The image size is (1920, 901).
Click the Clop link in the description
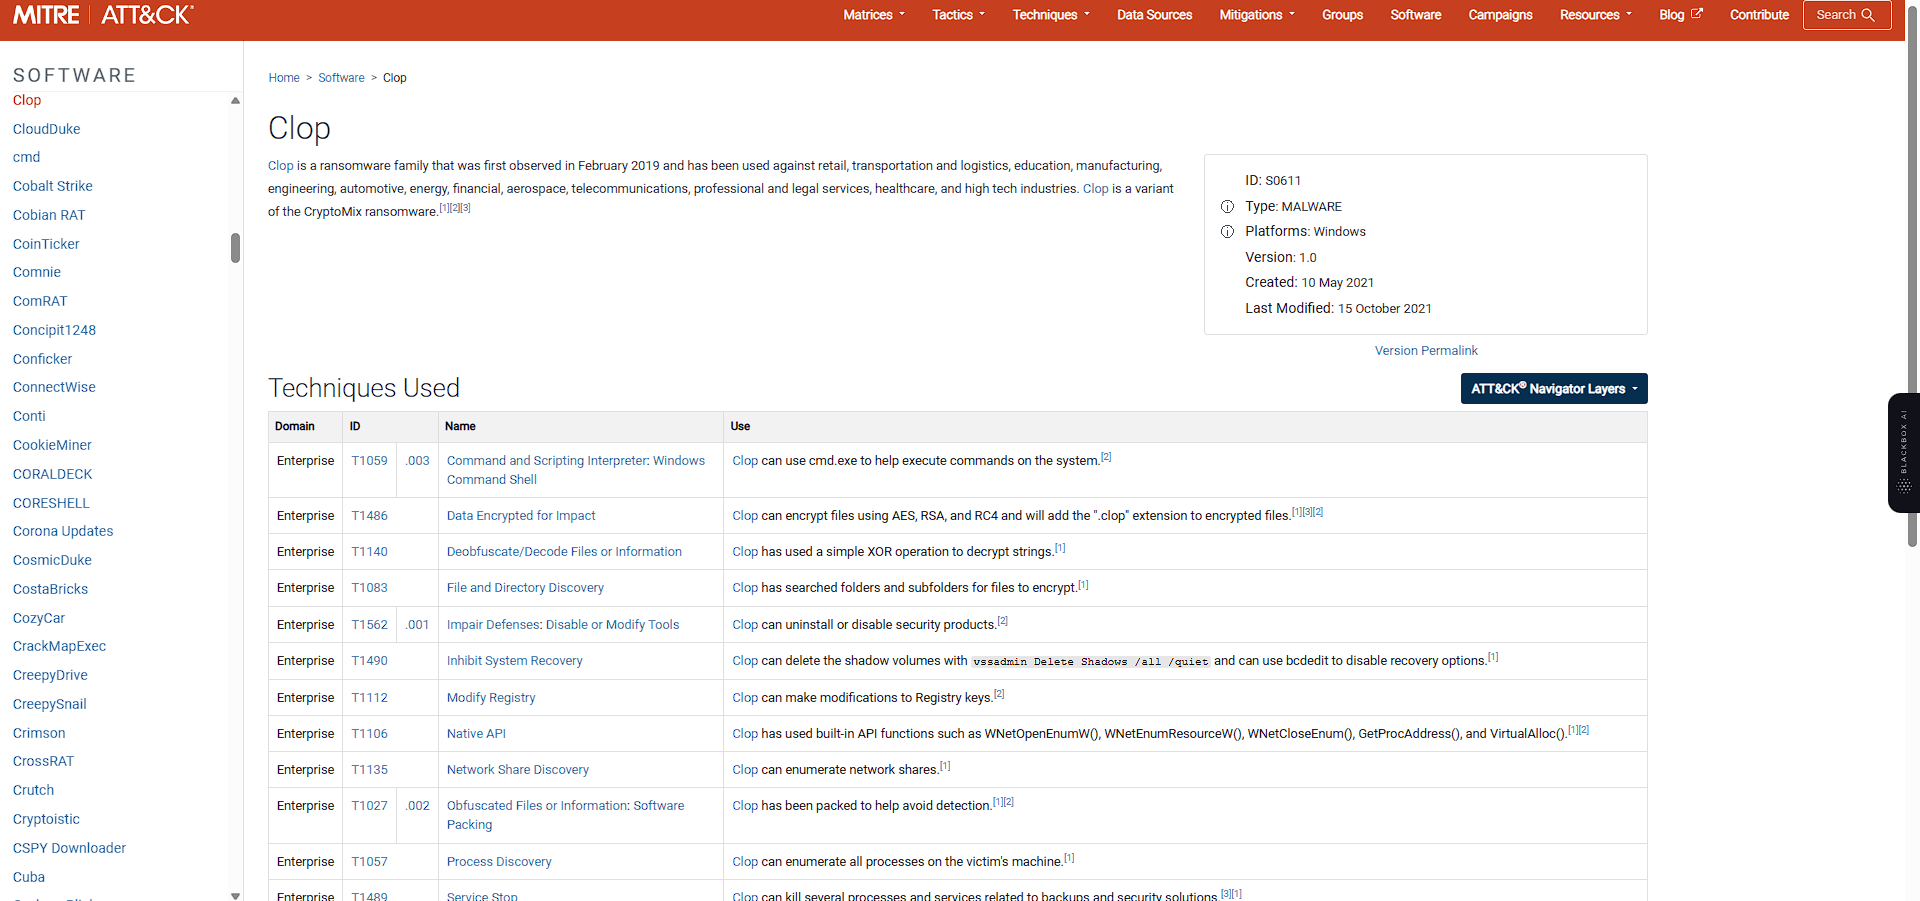tap(281, 166)
